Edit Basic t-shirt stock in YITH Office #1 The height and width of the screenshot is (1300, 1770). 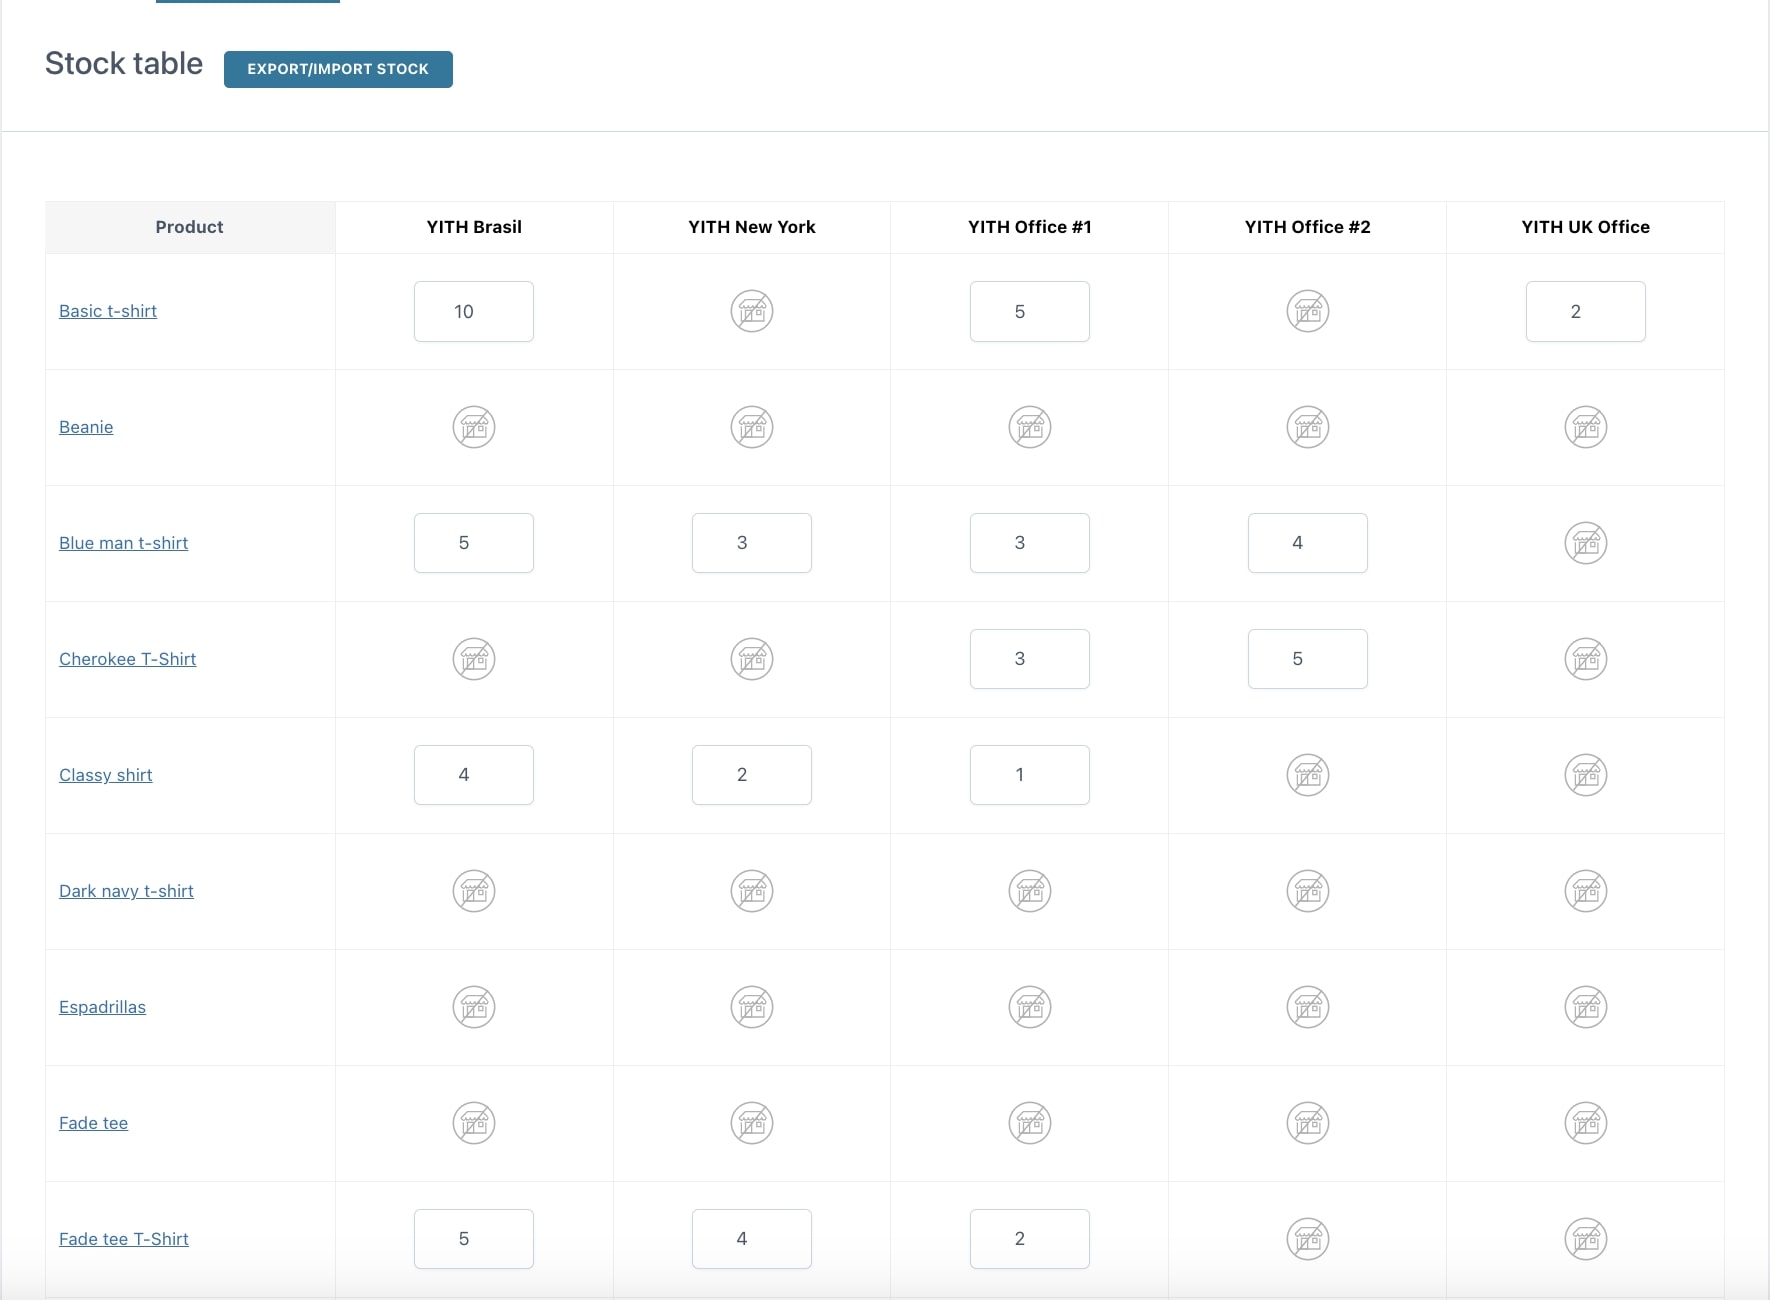(1030, 311)
